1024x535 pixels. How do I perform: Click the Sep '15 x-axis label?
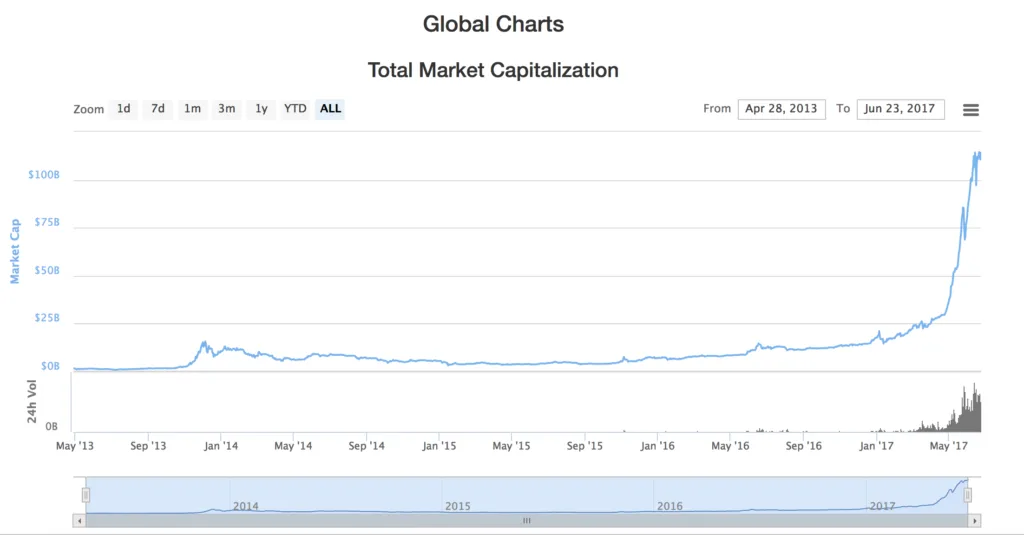click(584, 446)
